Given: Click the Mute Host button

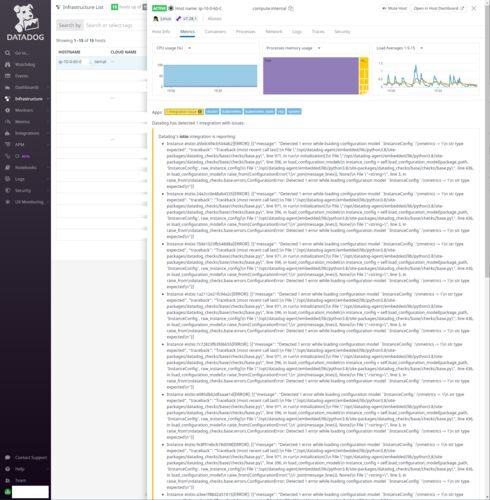Looking at the screenshot, I should click(x=394, y=8).
